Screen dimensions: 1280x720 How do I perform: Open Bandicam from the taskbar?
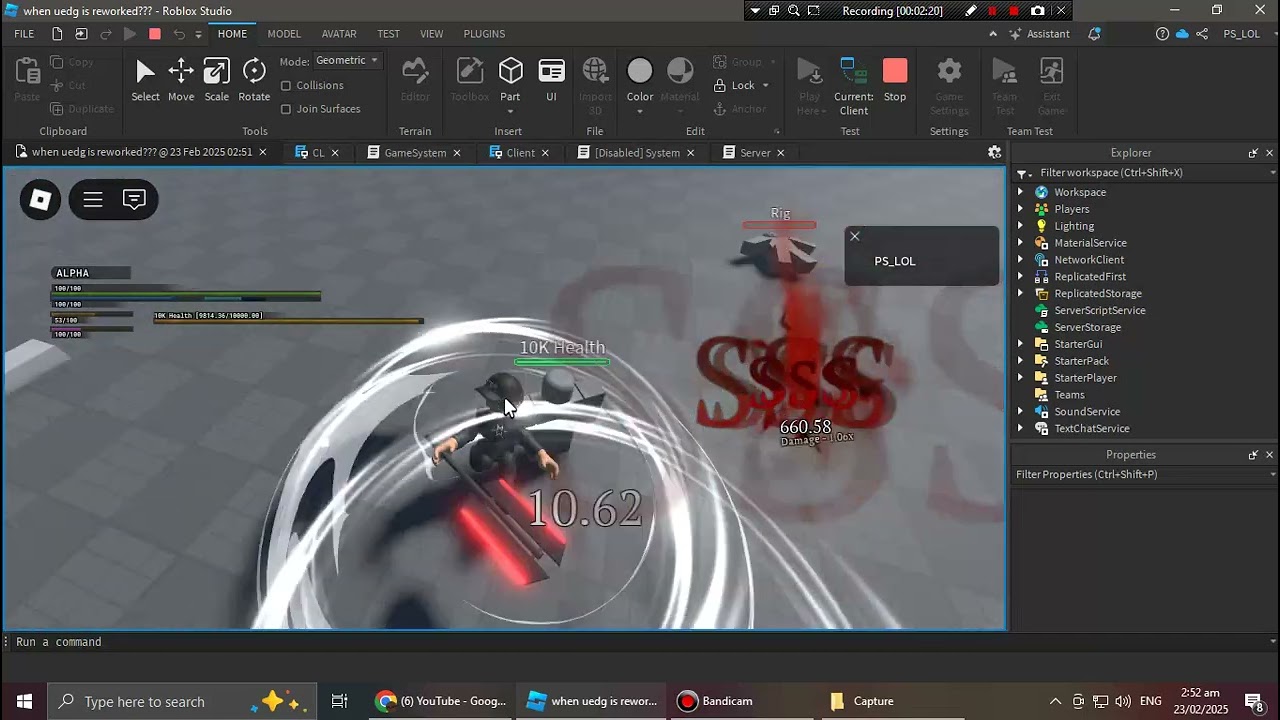[x=714, y=701]
